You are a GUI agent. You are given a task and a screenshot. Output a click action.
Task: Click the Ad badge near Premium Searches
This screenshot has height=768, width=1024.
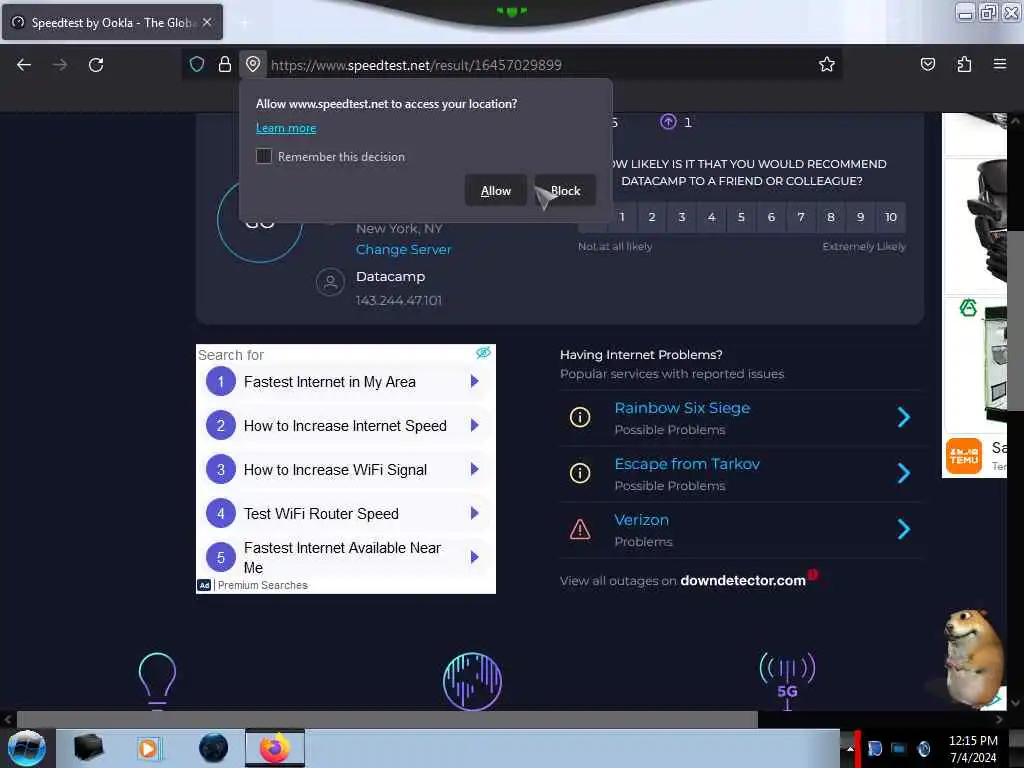pyautogui.click(x=204, y=585)
